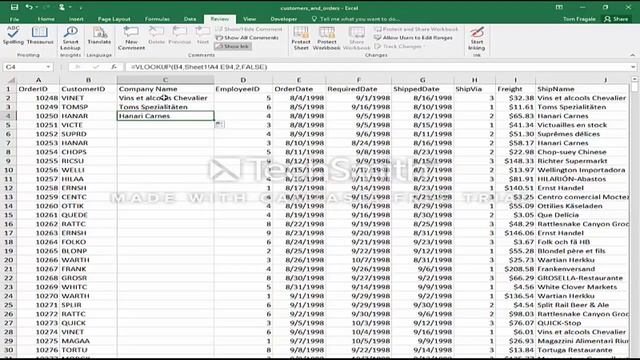Viewport: 640px width, 360px height.
Task: Click Show/Hide Comment
Action: pos(249,29)
